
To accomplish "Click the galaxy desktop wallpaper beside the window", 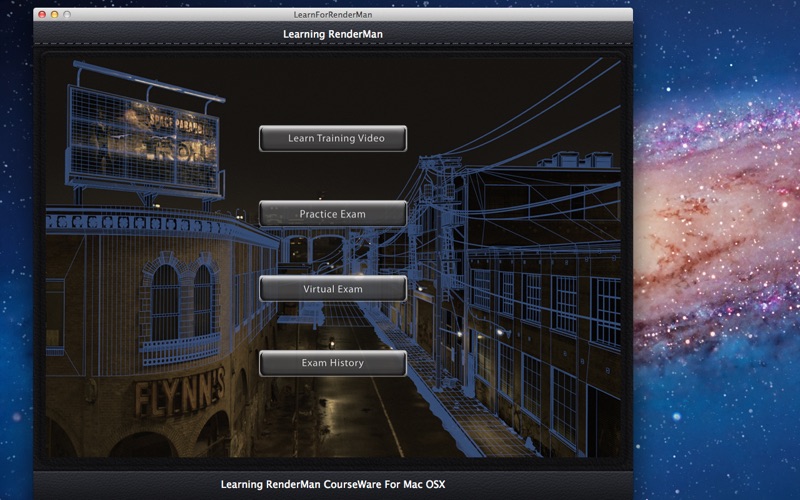I will 716,250.
